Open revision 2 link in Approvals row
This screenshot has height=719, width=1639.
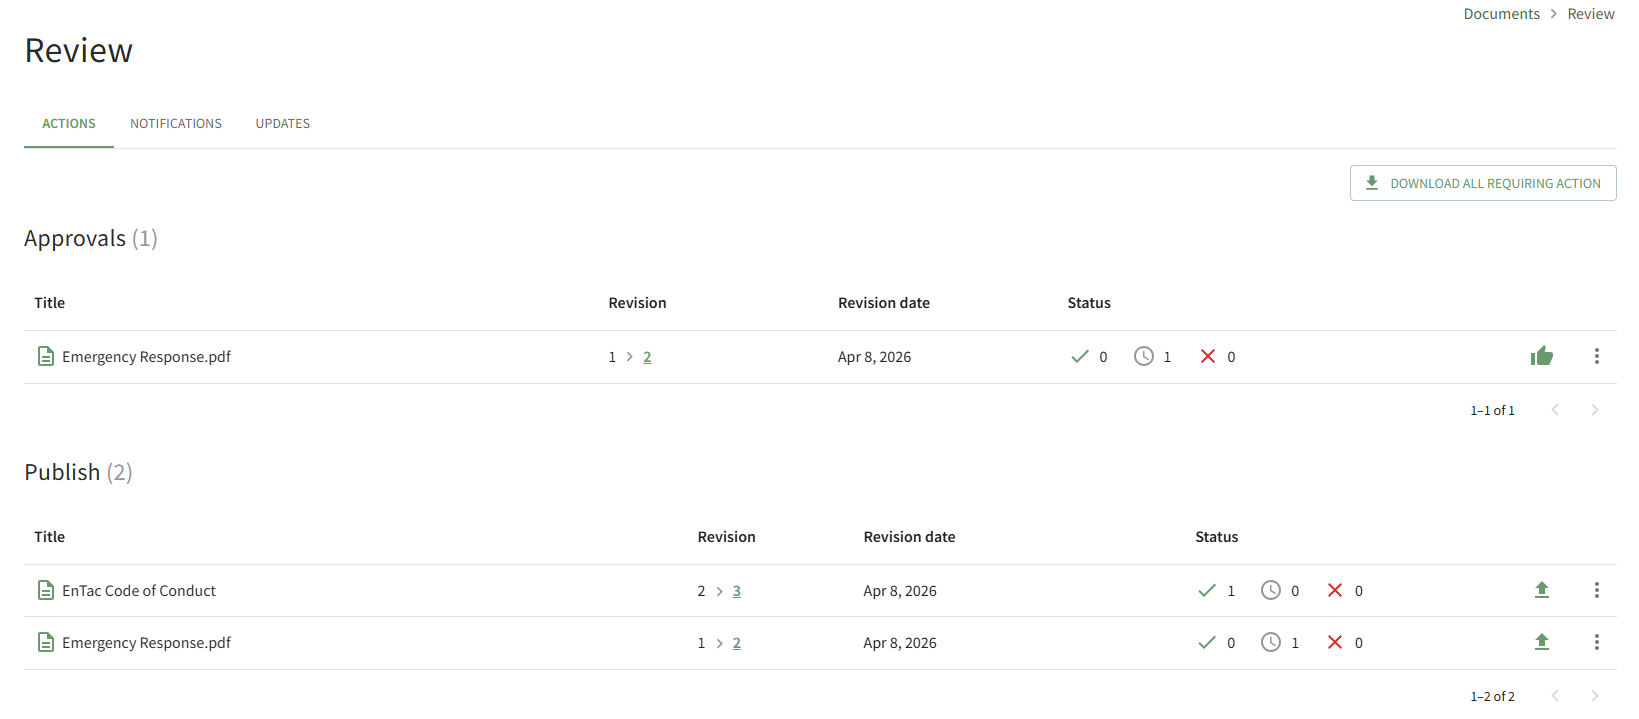pyautogui.click(x=647, y=357)
